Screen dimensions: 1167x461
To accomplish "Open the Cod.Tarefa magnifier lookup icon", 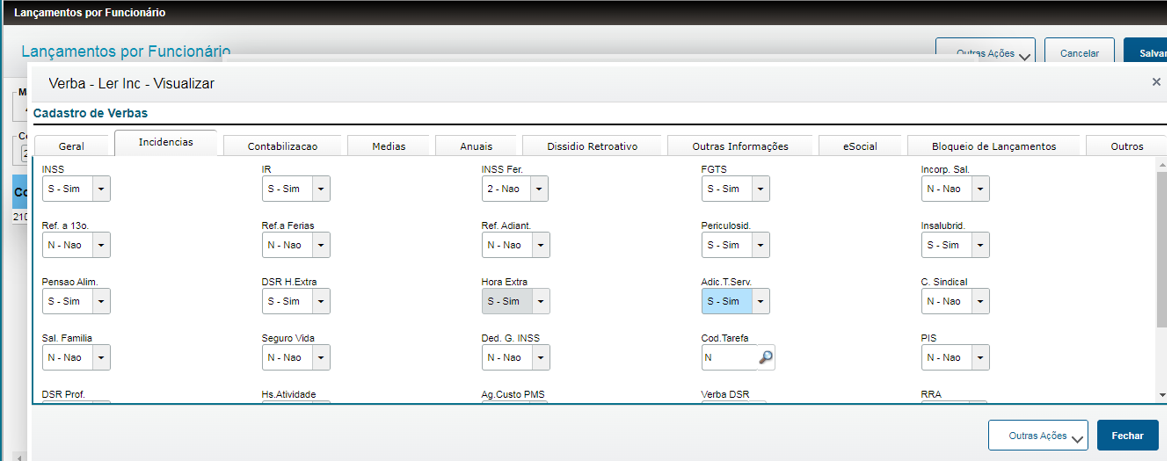I will pyautogui.click(x=766, y=358).
